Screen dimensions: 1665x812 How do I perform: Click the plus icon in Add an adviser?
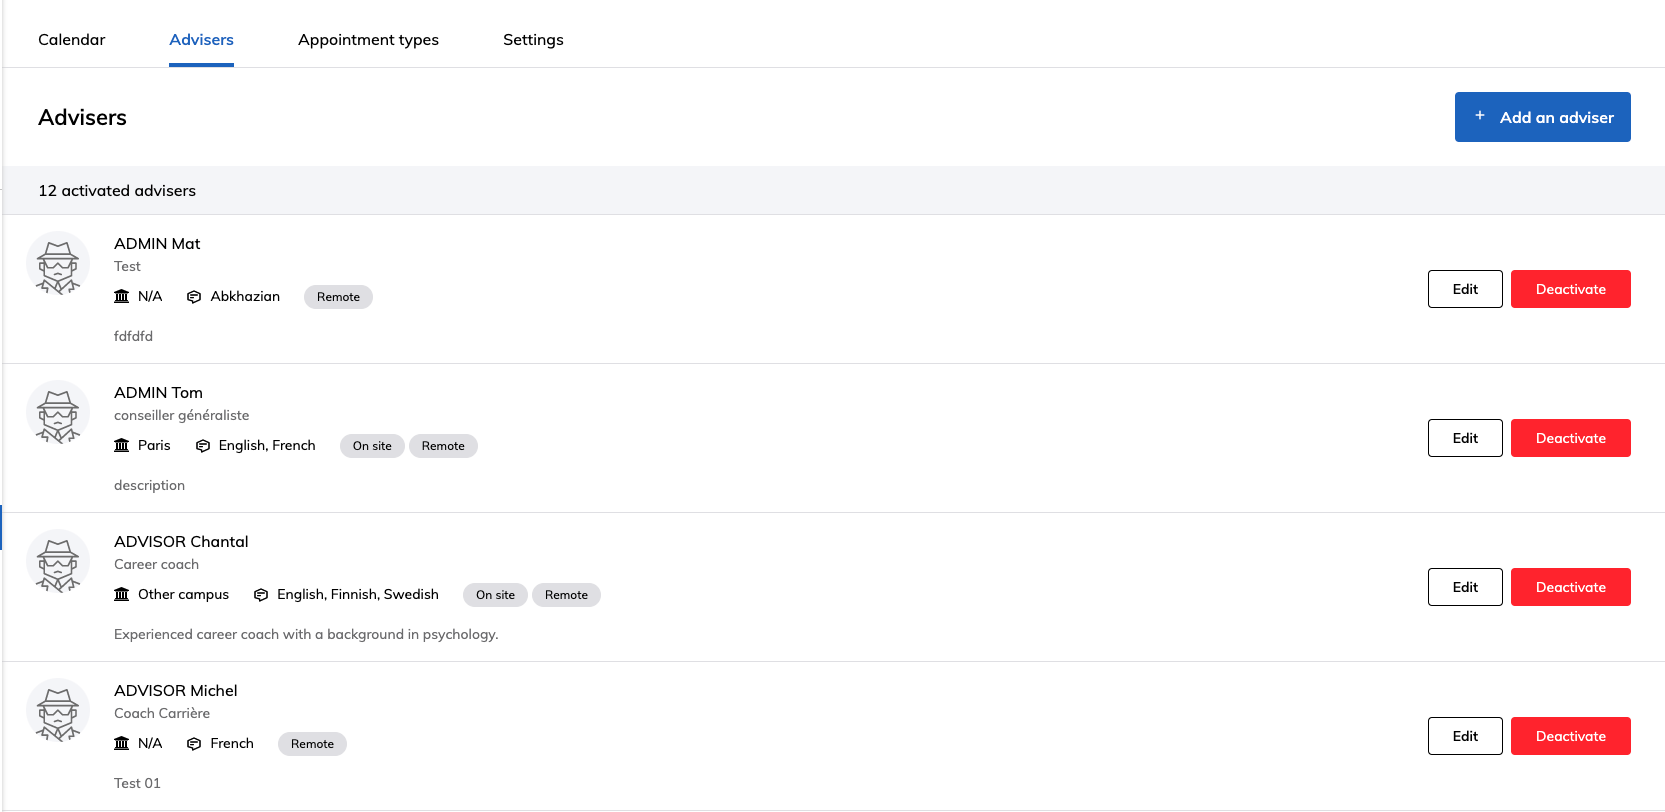pyautogui.click(x=1480, y=116)
